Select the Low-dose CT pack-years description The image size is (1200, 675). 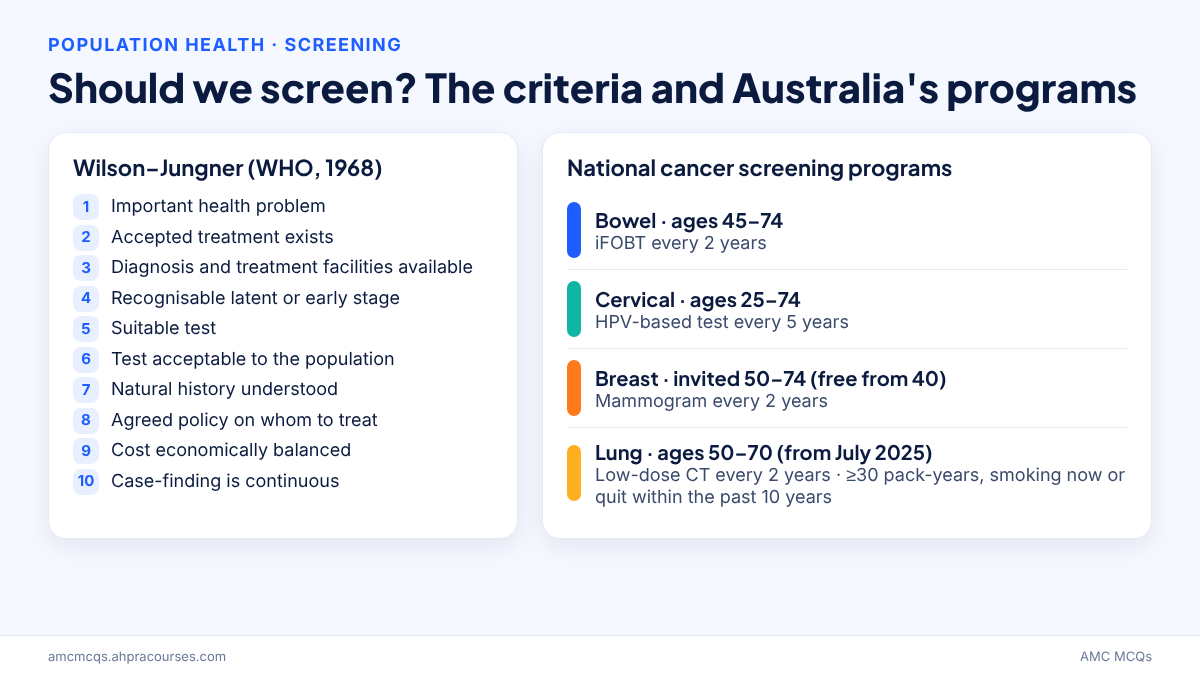click(860, 486)
